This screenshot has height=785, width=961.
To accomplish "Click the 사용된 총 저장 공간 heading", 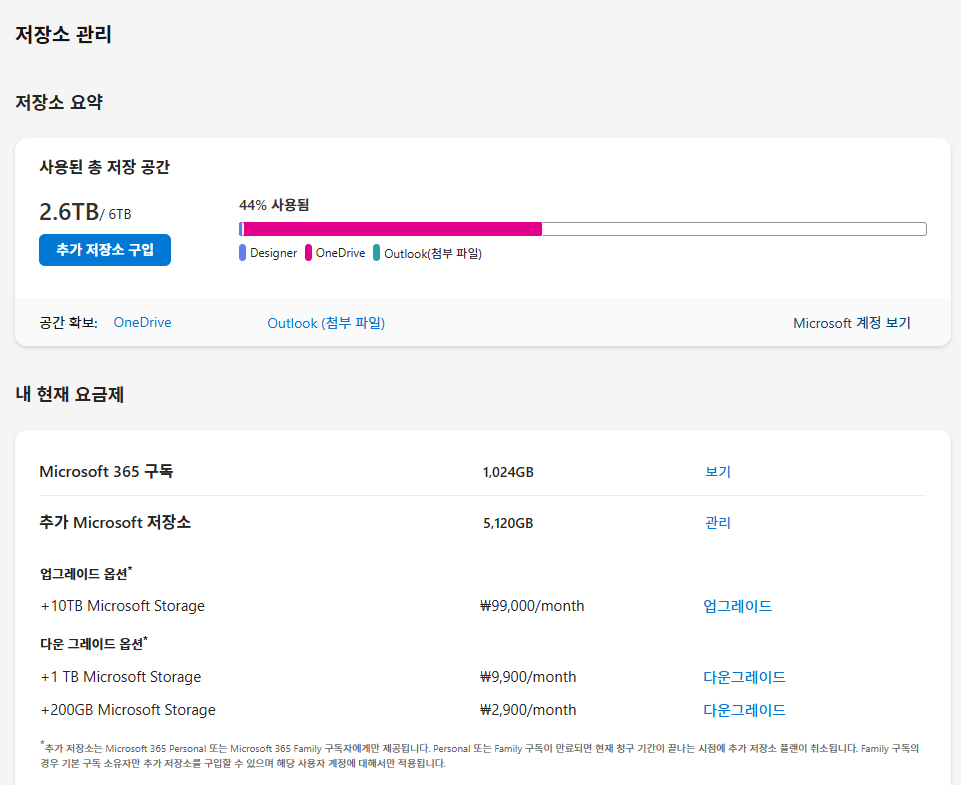I will pyautogui.click(x=104, y=167).
